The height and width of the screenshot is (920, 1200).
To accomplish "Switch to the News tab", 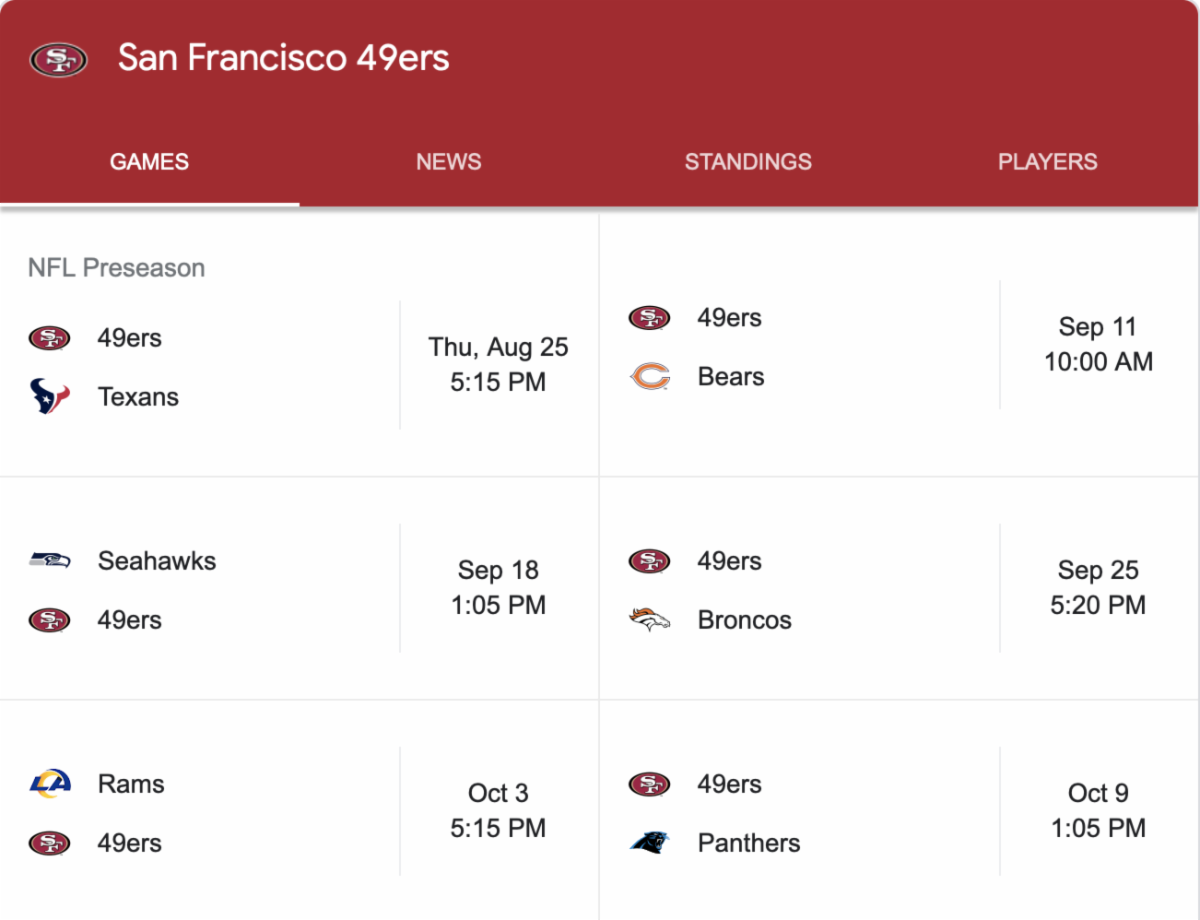I will pos(449,162).
